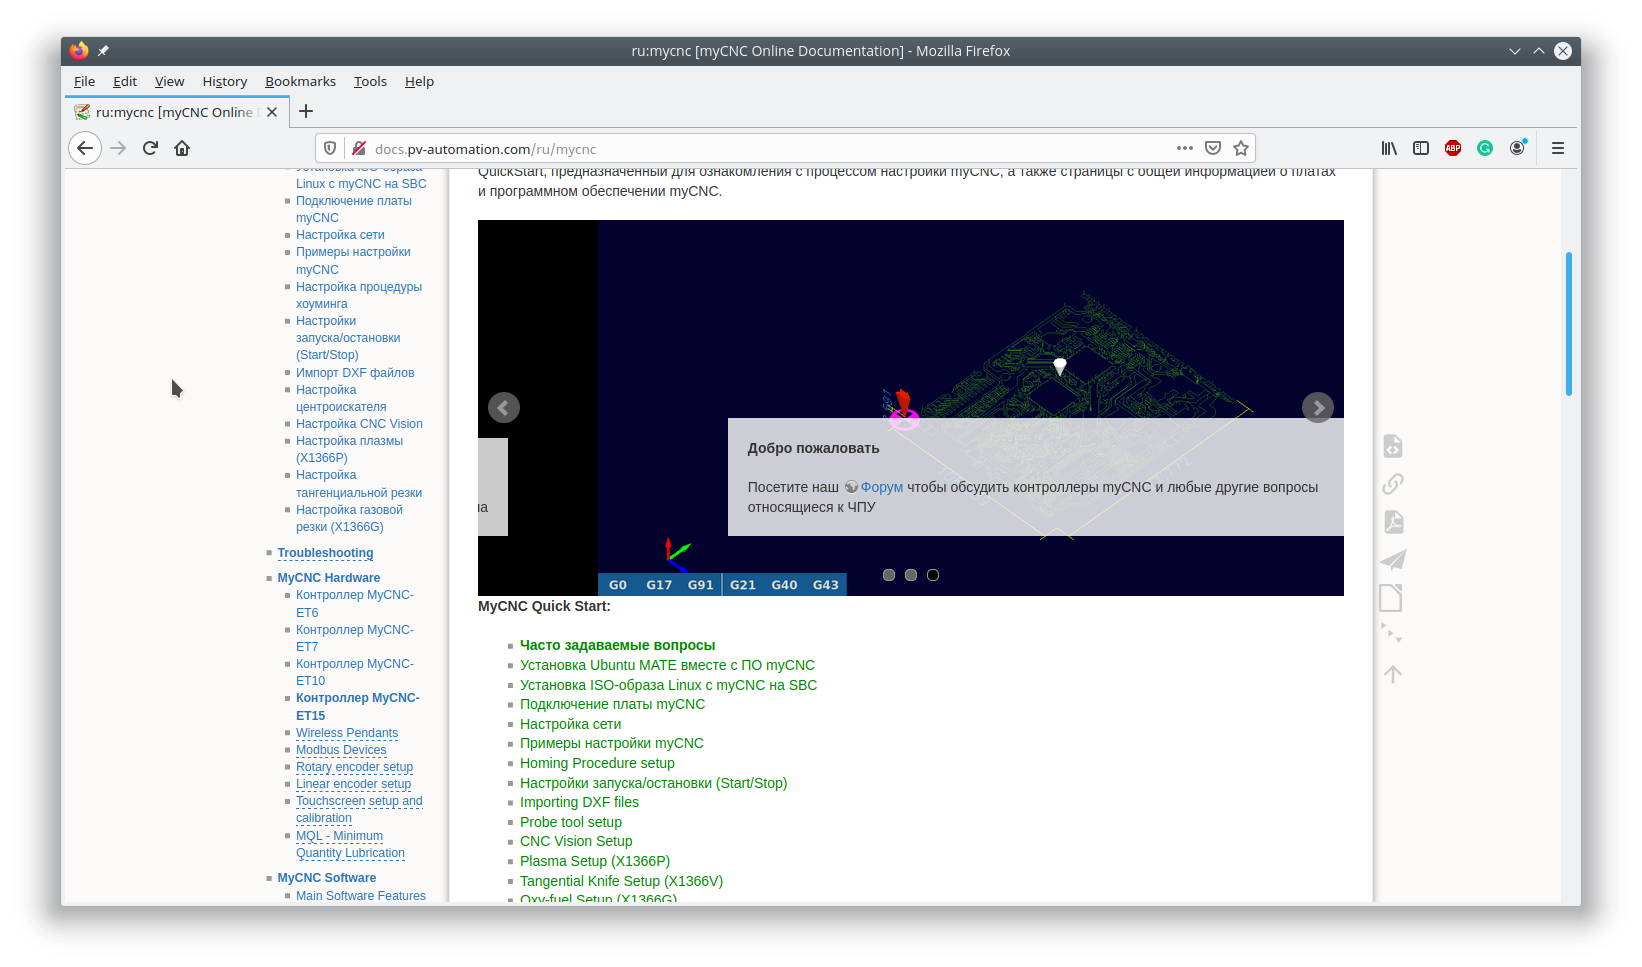The width and height of the screenshot is (1642, 967).
Task: Bookmark this page with the star
Action: [x=1241, y=148]
